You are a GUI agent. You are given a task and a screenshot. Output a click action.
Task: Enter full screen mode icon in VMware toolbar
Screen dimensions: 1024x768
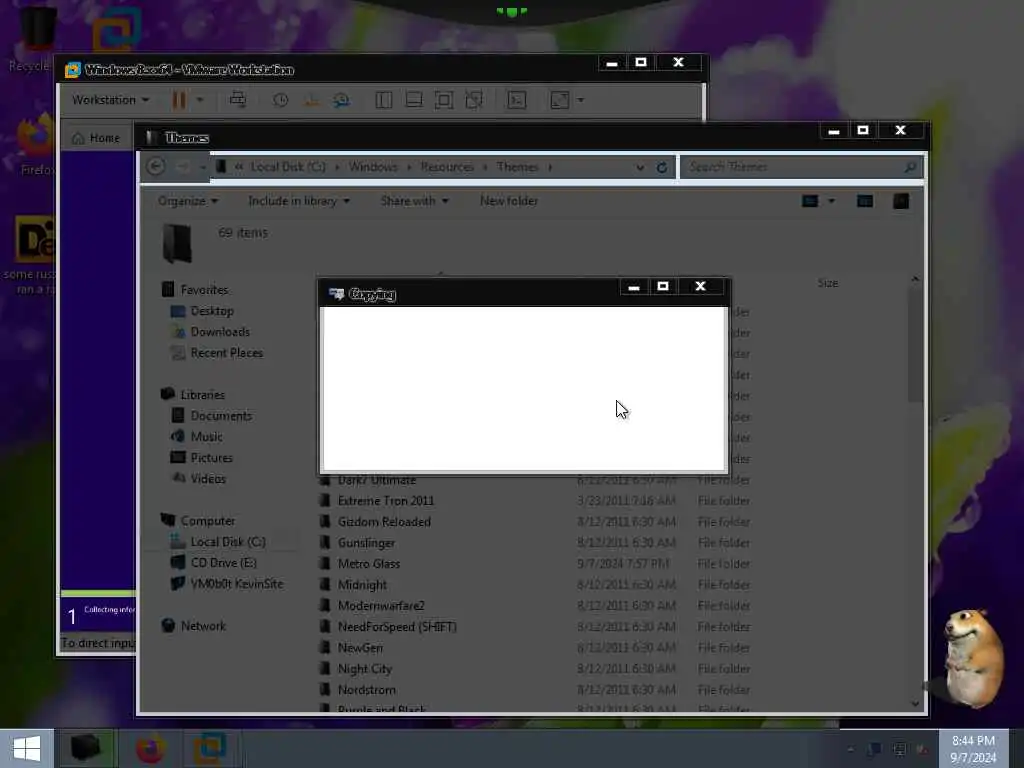point(443,100)
